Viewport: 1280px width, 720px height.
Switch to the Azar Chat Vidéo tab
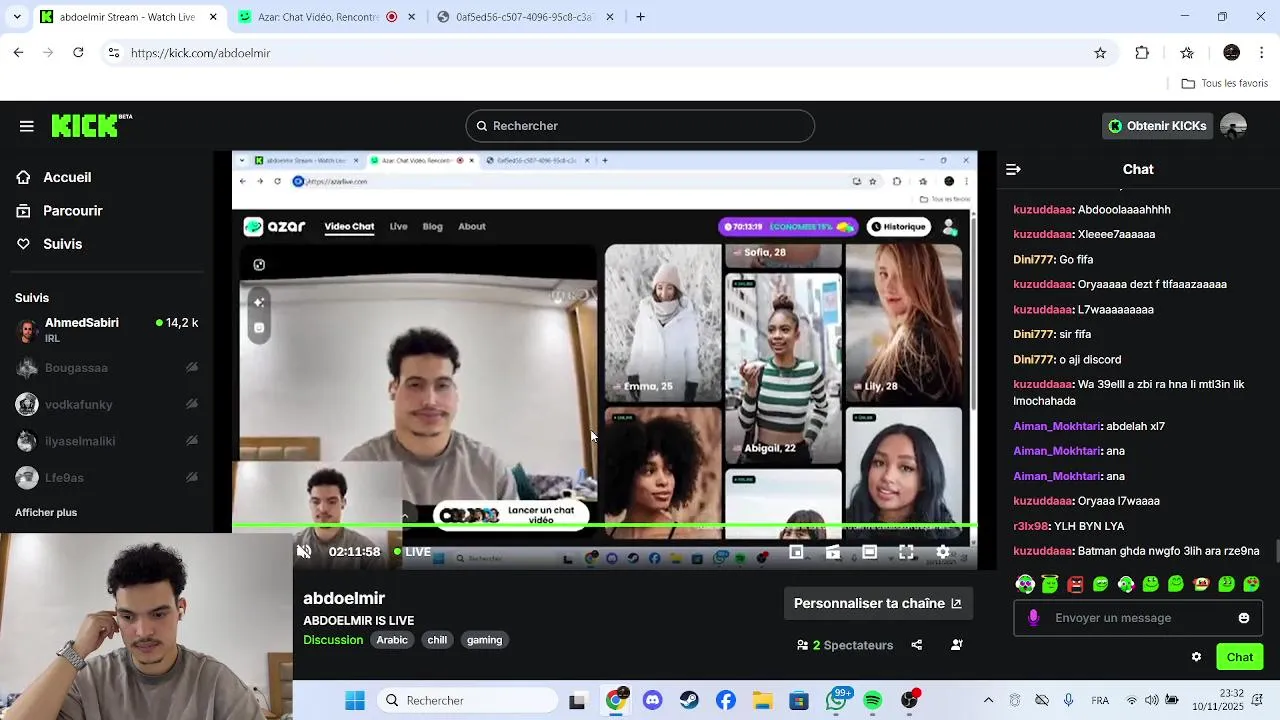click(326, 17)
